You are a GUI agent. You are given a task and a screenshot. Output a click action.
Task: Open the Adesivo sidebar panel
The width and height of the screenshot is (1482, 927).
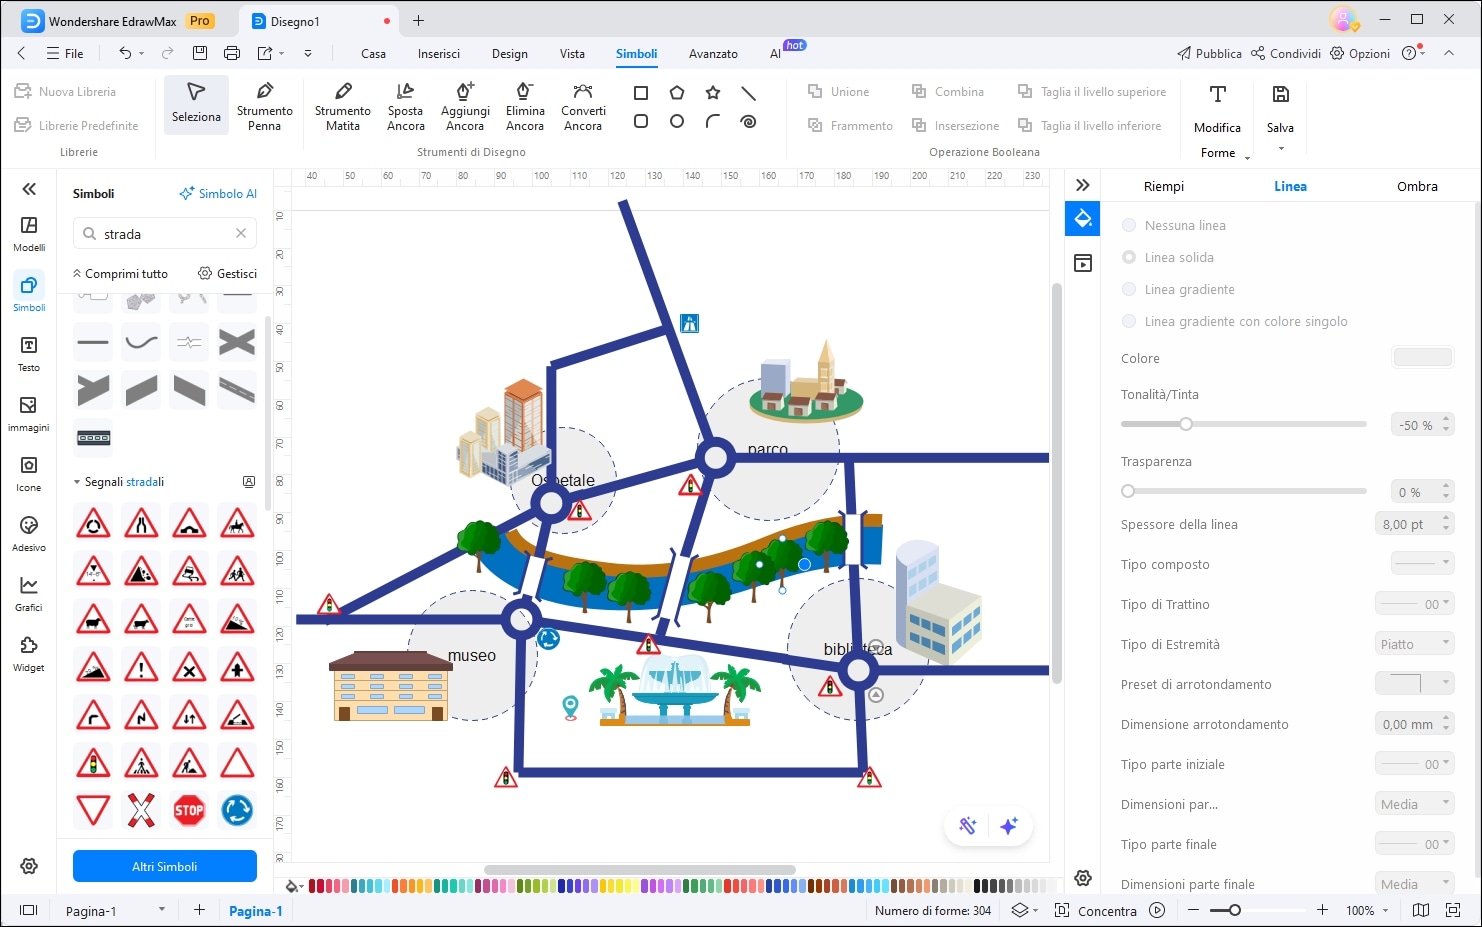point(29,534)
